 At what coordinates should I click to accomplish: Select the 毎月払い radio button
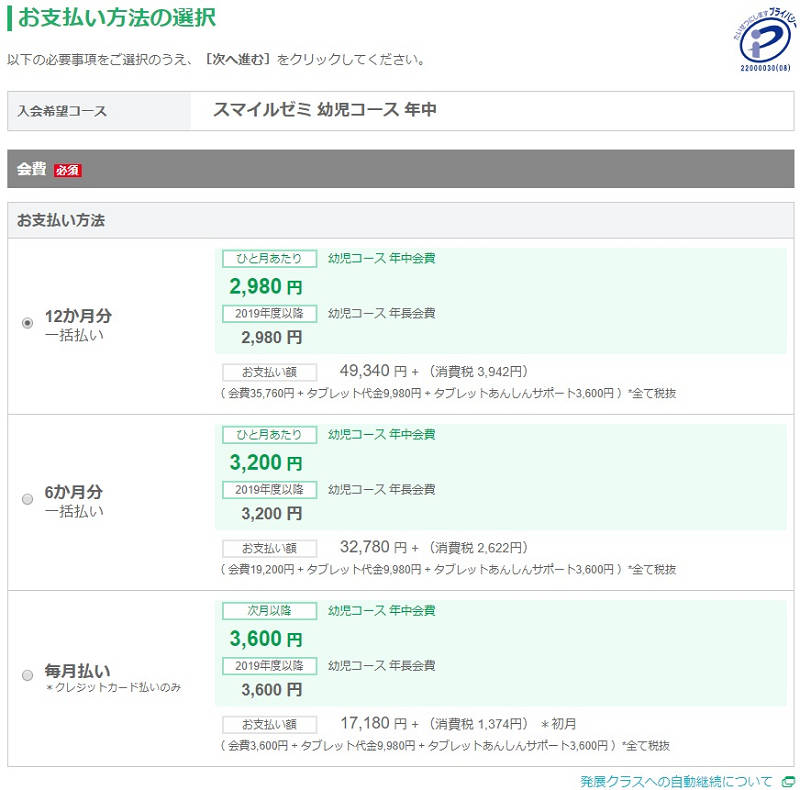coord(28,675)
